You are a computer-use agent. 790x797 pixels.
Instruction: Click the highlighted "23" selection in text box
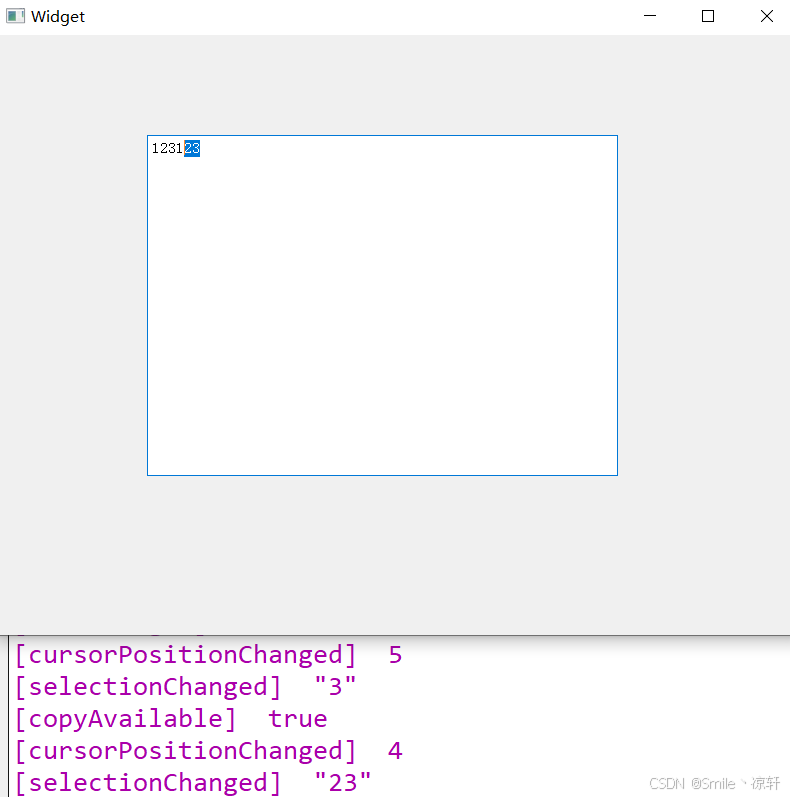[192, 148]
